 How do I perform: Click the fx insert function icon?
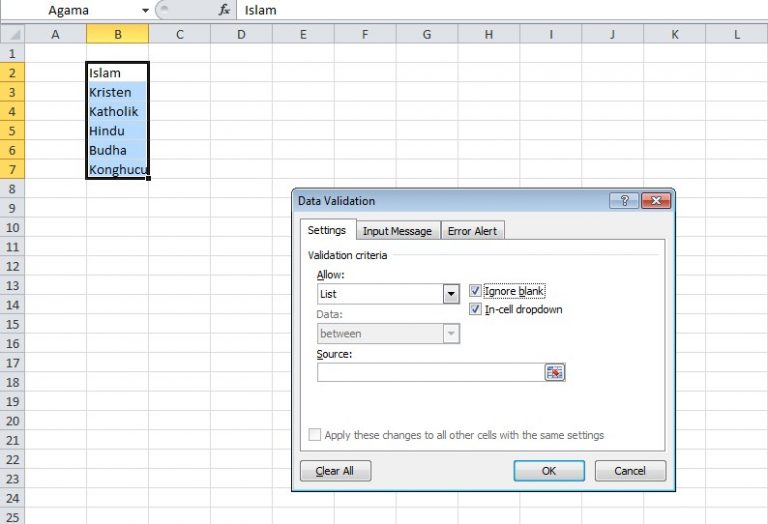[x=224, y=10]
